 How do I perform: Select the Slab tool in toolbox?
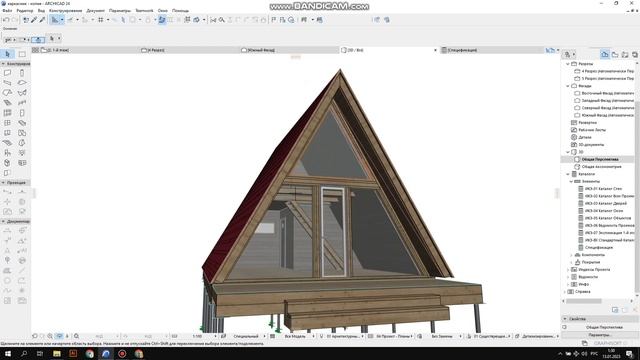pos(22,83)
